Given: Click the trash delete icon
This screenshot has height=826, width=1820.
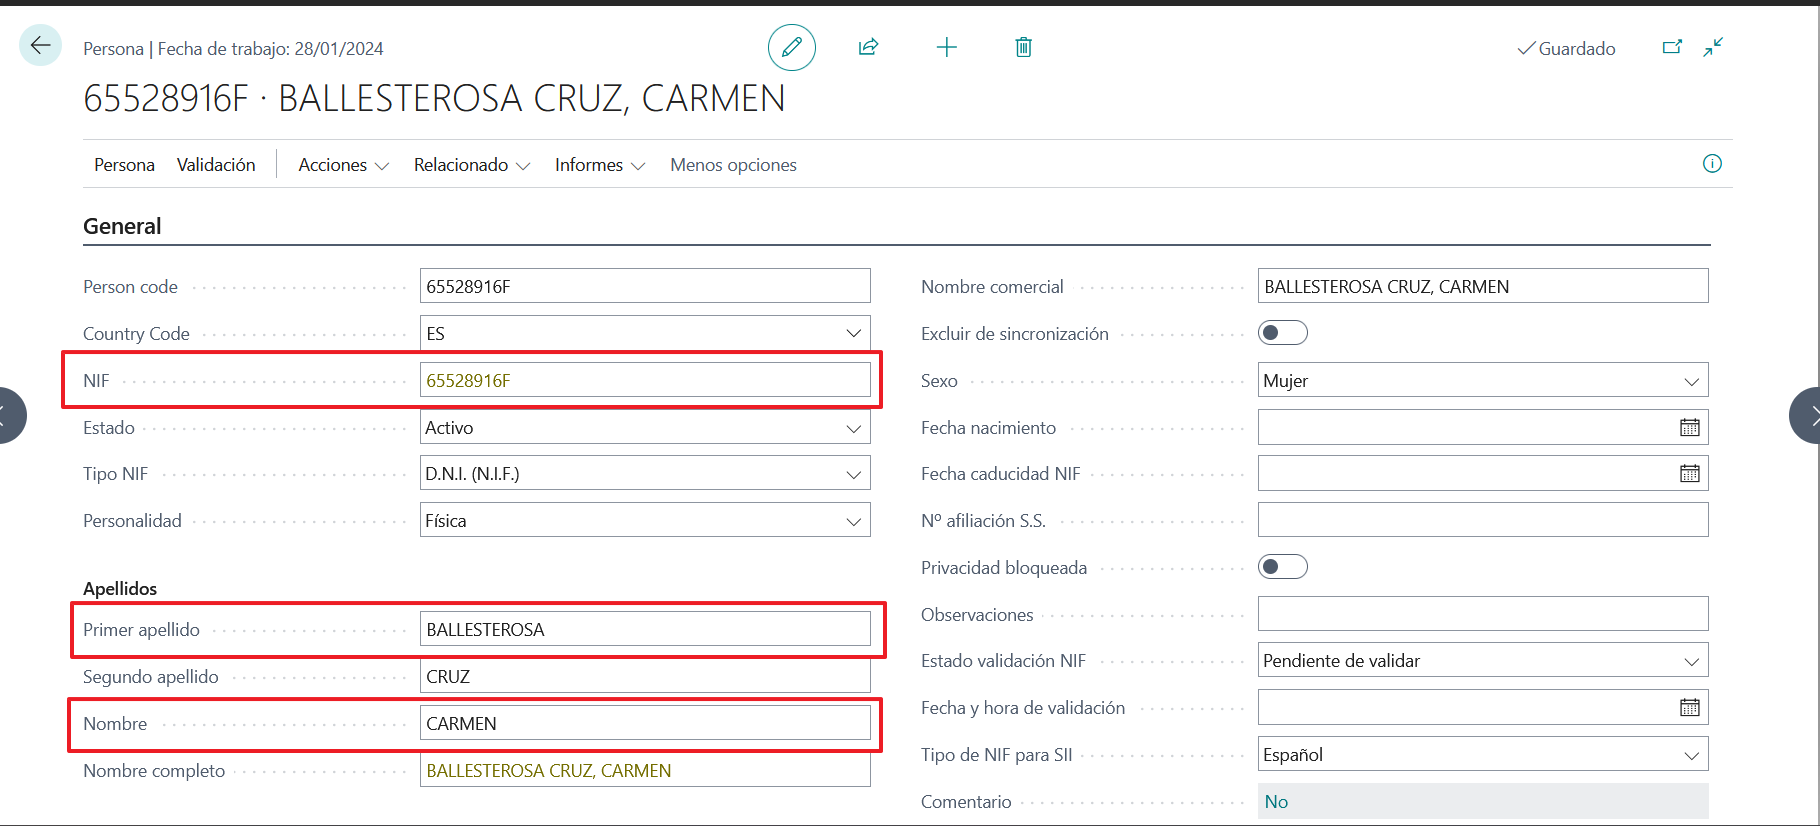Looking at the screenshot, I should click(x=1023, y=47).
